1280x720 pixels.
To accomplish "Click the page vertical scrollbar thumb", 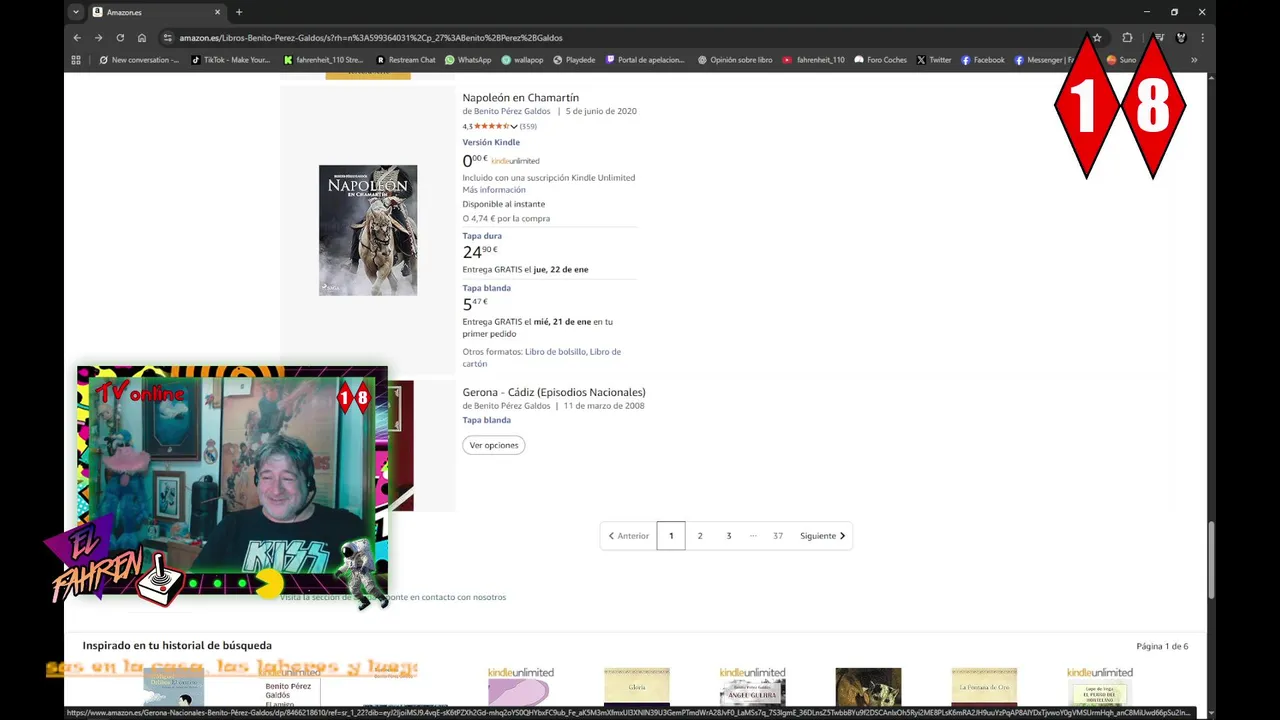I will coord(1211,560).
